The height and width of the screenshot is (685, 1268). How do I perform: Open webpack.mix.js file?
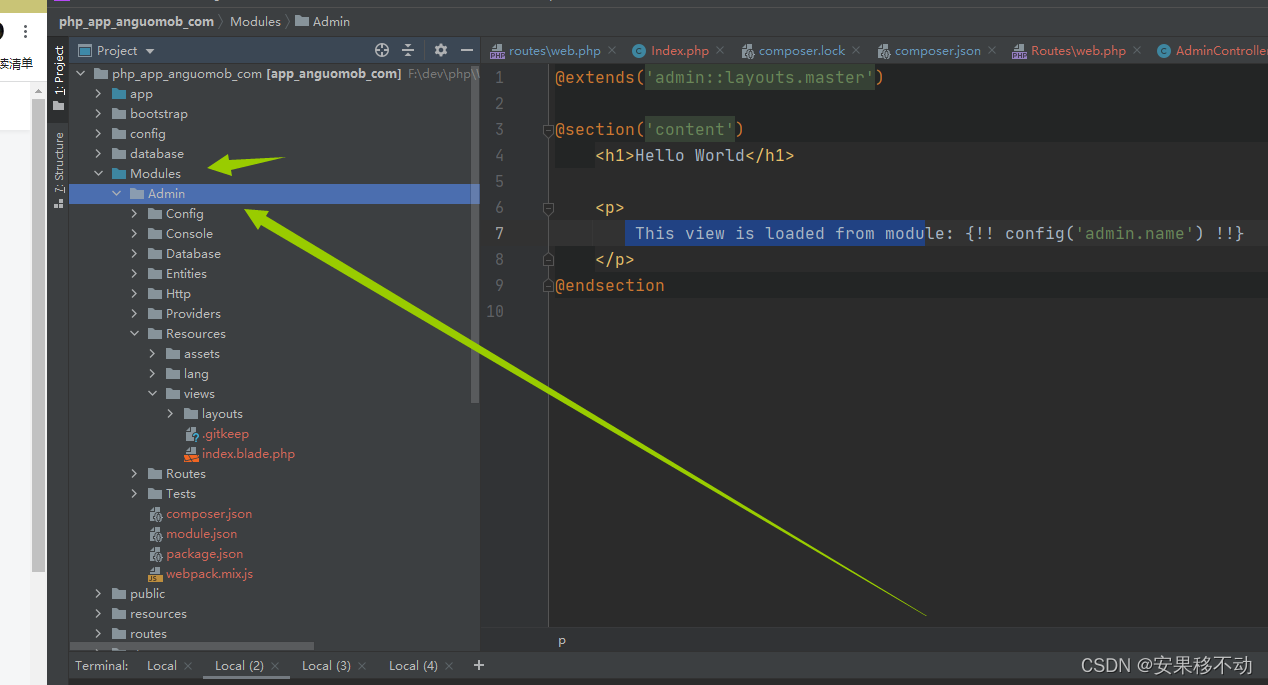coord(209,574)
